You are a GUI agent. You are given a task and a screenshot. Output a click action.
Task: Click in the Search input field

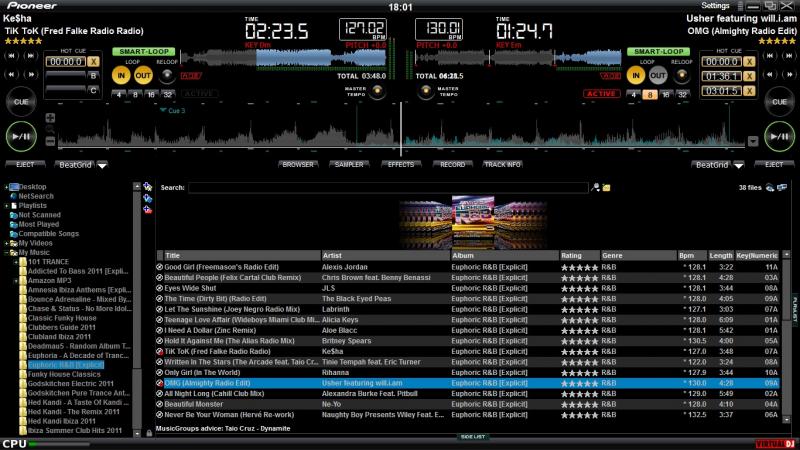tap(388, 188)
